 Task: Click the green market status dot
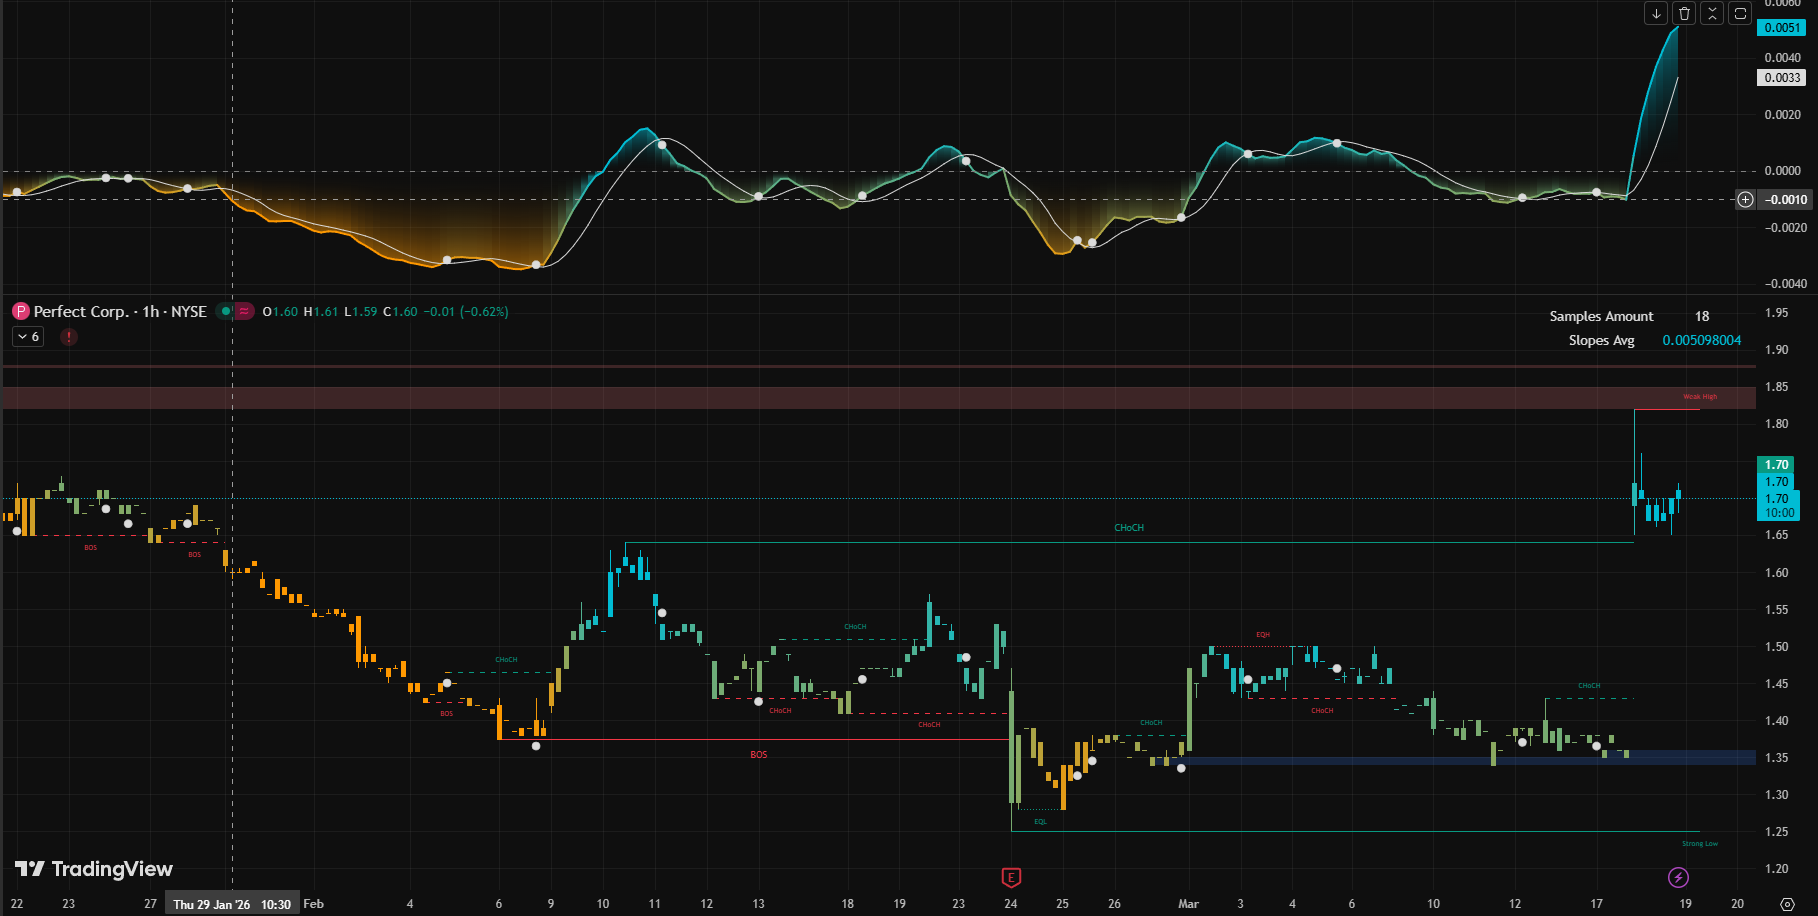(226, 311)
